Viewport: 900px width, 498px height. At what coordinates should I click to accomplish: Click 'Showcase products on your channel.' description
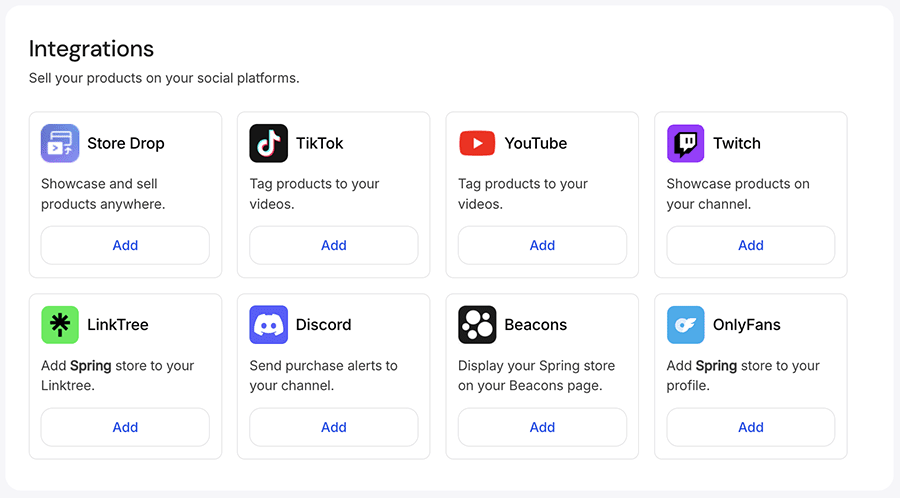738,194
